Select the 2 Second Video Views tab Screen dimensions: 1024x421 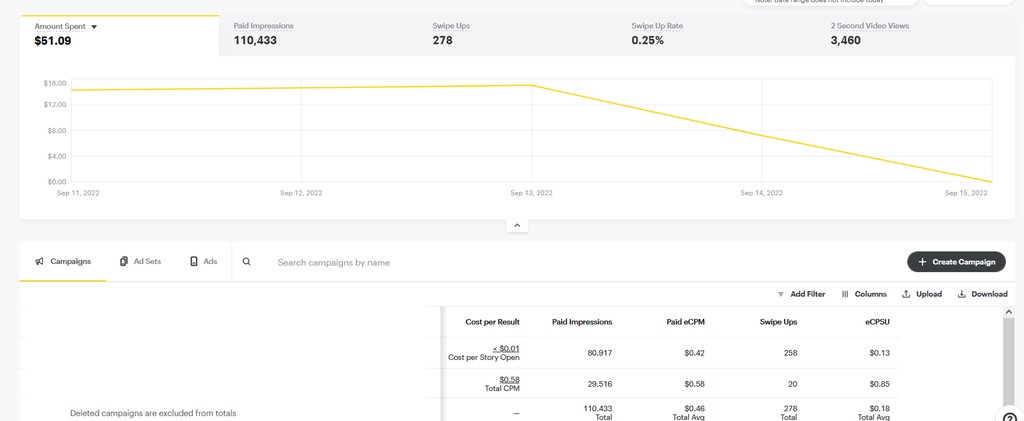pyautogui.click(x=916, y=35)
